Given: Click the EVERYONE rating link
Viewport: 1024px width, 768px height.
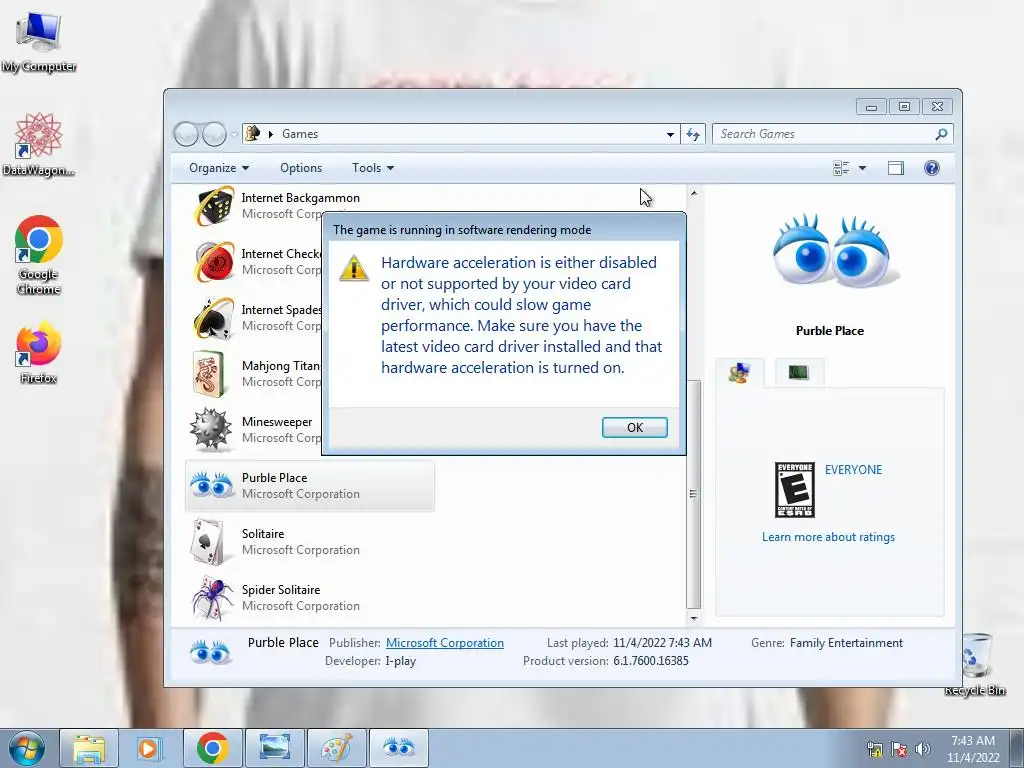Looking at the screenshot, I should point(853,470).
